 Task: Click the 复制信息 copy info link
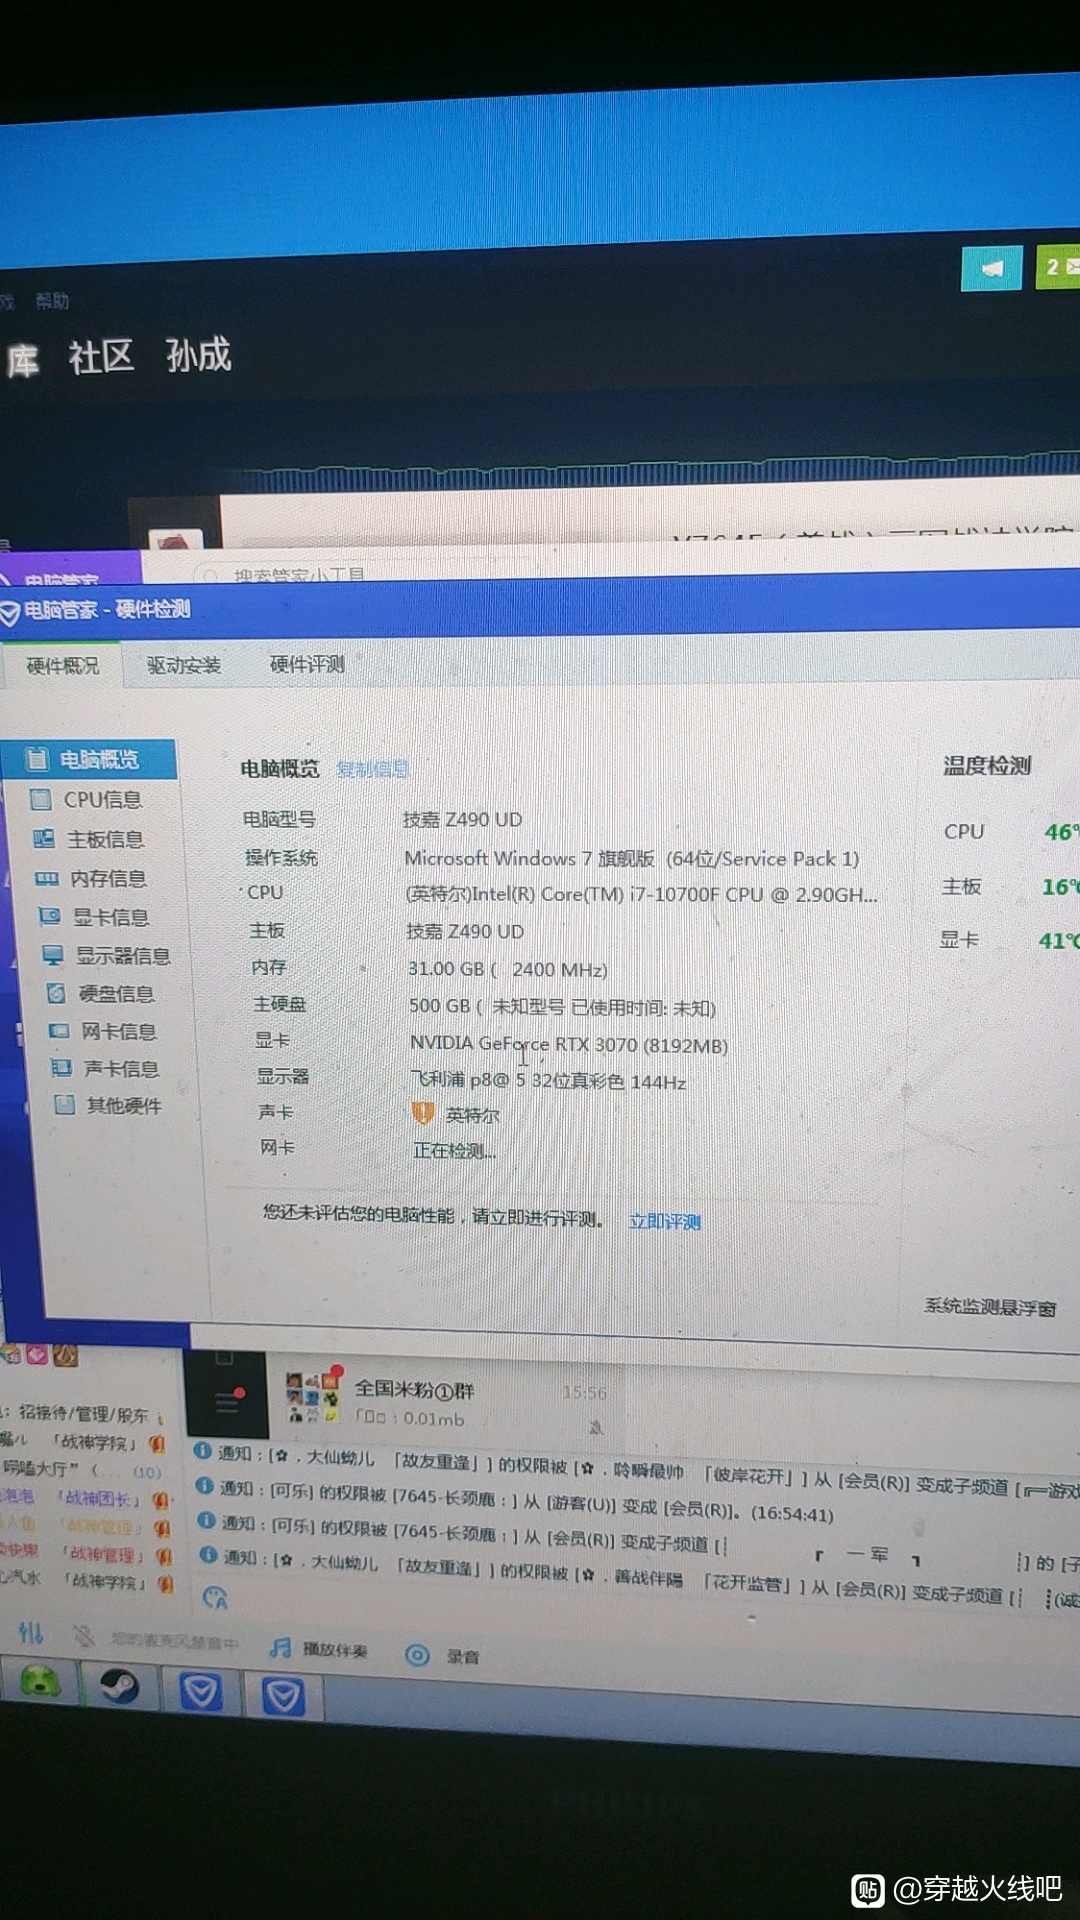coord(373,769)
